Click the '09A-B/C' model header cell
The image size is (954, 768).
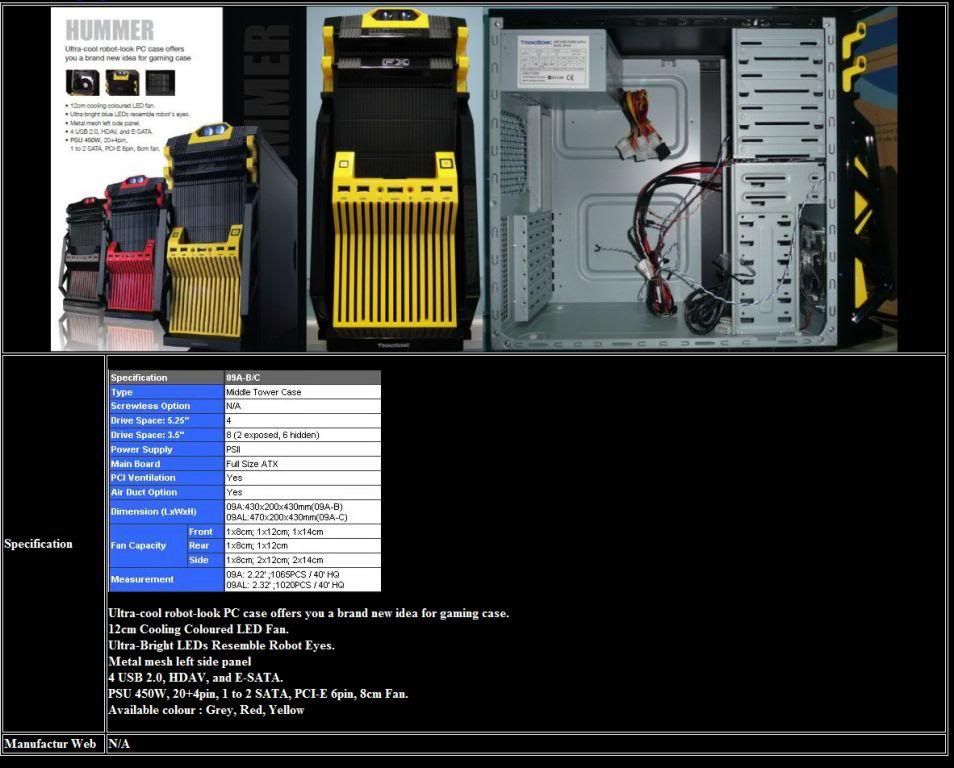click(302, 377)
